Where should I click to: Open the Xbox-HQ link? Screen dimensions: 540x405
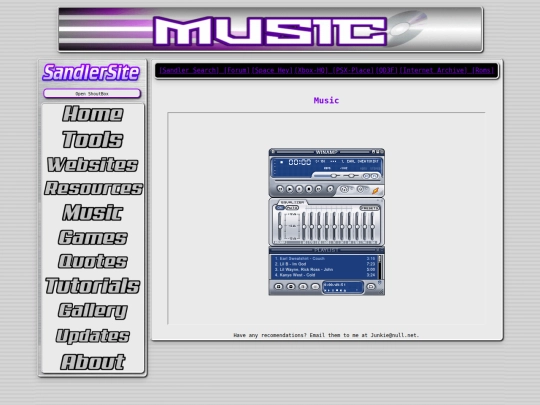[x=311, y=70]
